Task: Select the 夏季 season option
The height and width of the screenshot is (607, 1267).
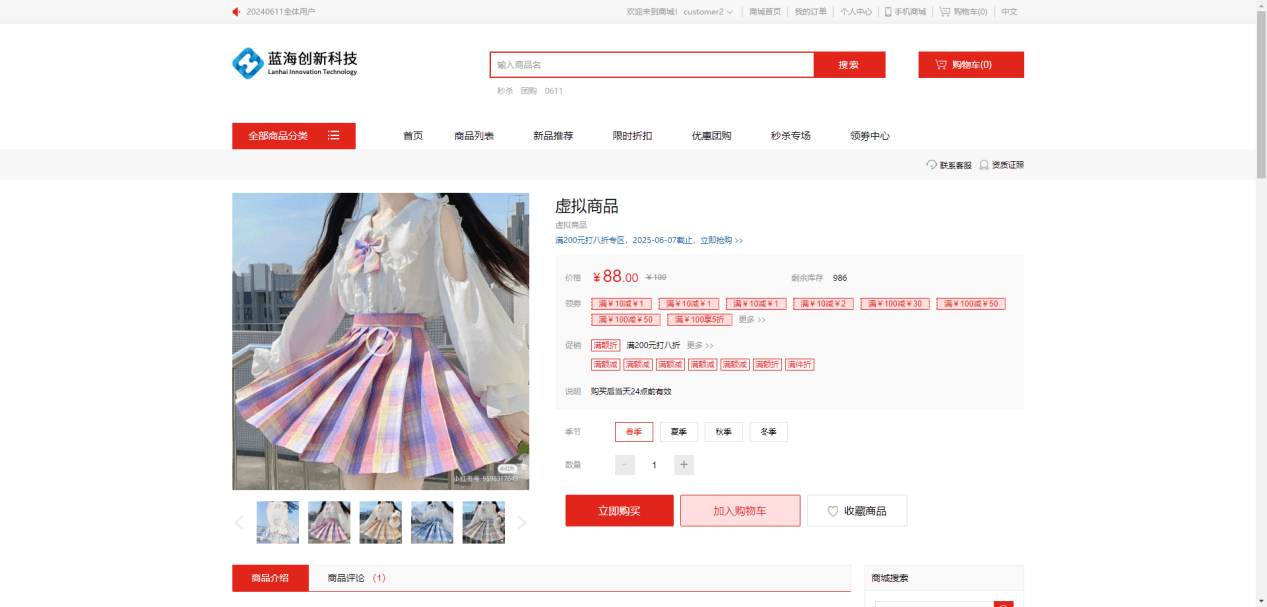Action: click(679, 432)
